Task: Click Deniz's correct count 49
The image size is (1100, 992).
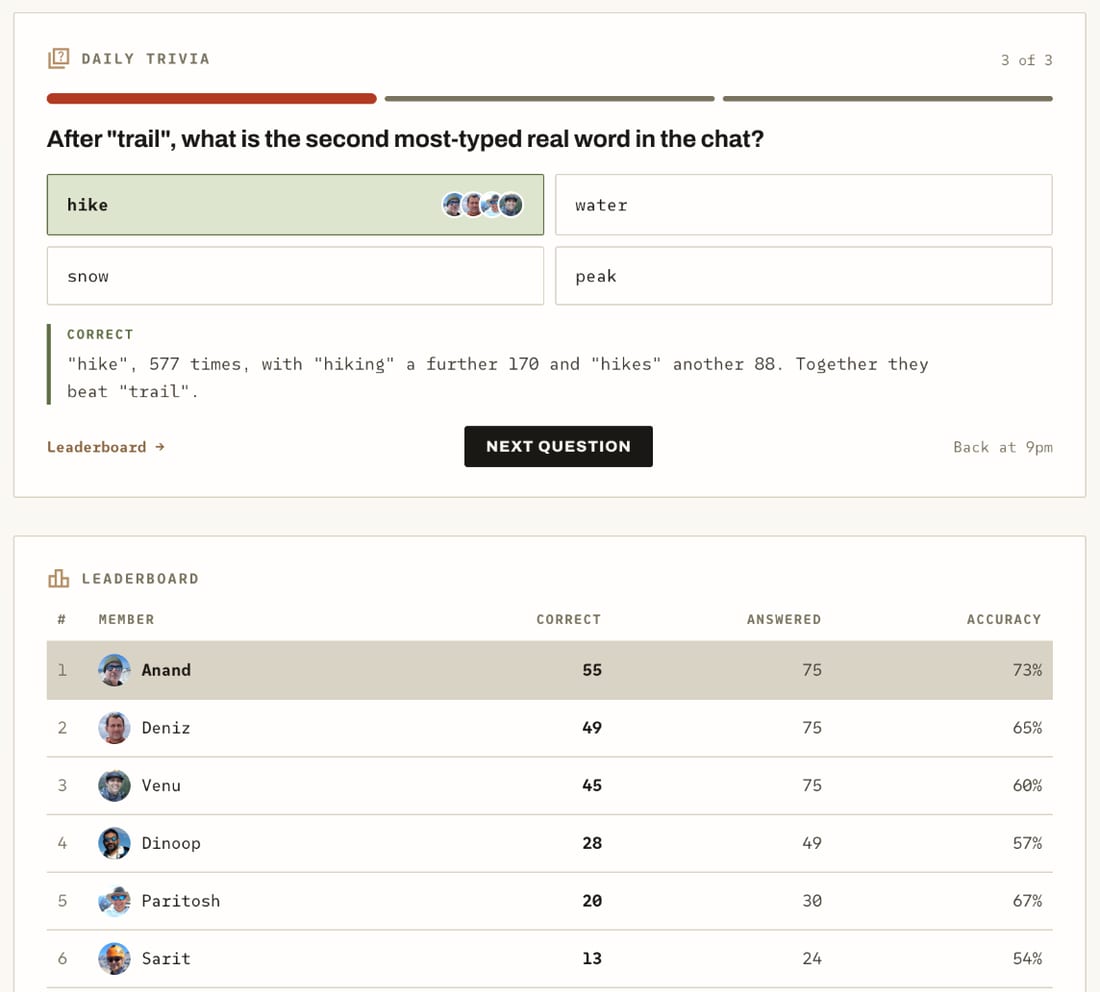Action: (591, 728)
